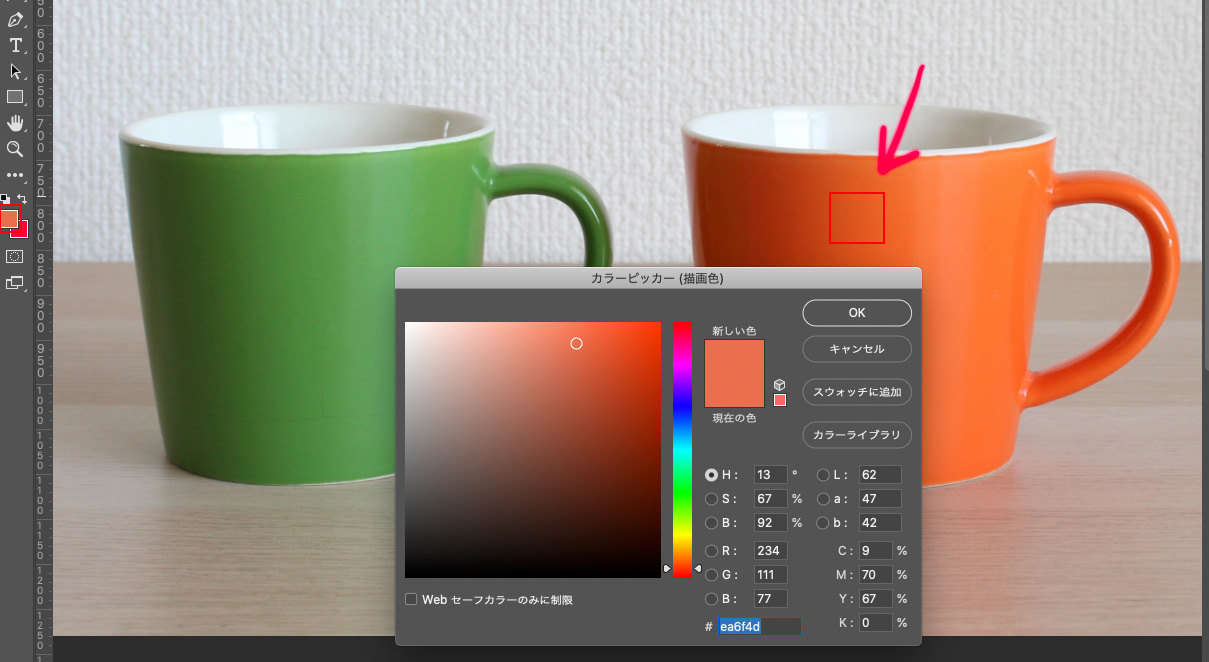Click the R value field showing 234
The image size is (1209, 662).
770,551
